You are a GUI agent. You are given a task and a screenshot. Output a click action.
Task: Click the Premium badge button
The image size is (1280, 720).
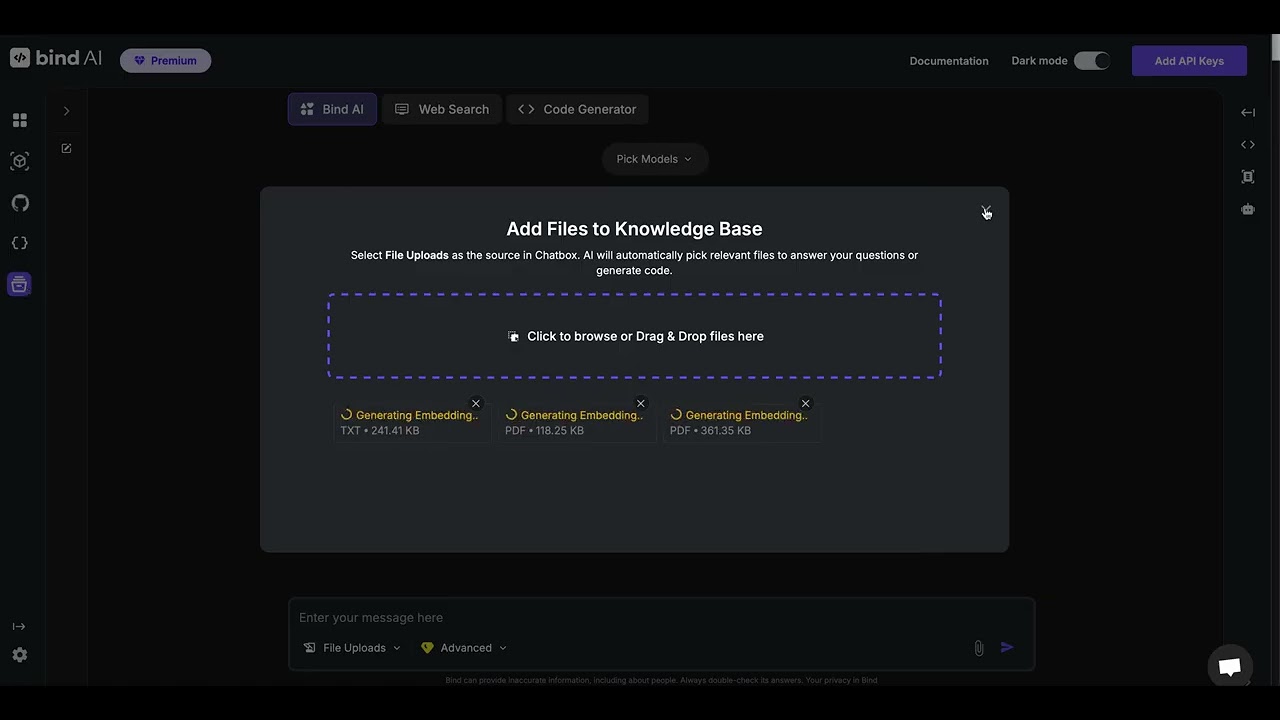click(165, 61)
